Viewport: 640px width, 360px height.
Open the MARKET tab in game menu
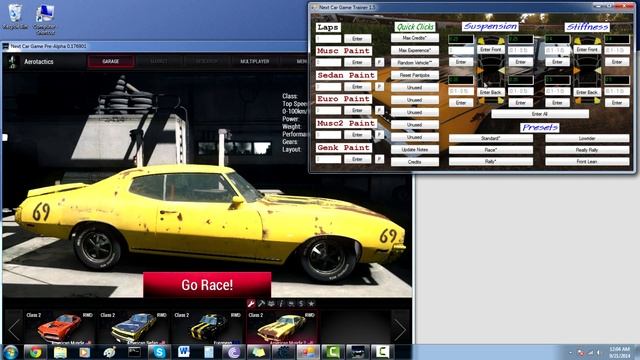[x=159, y=61]
